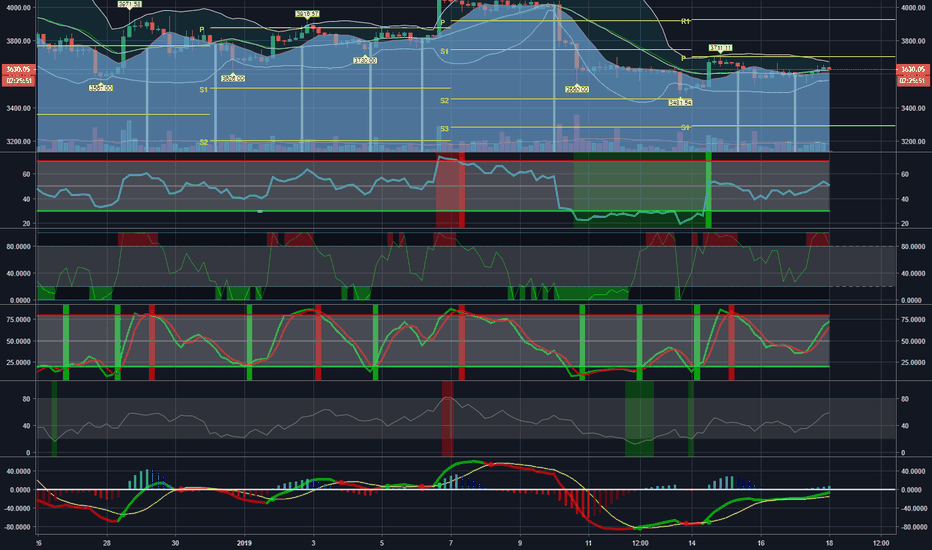The height and width of the screenshot is (550, 932).
Task: Click the red upper threshold line in the RSI pane
Action: coord(433,161)
